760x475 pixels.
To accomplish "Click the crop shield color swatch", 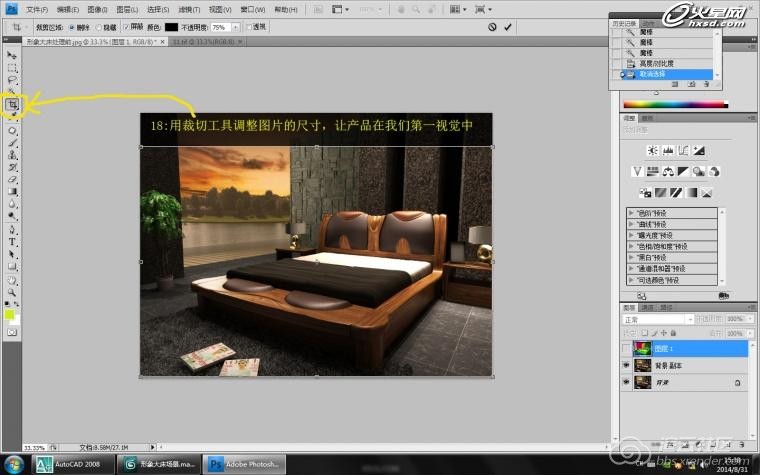I will (x=171, y=27).
